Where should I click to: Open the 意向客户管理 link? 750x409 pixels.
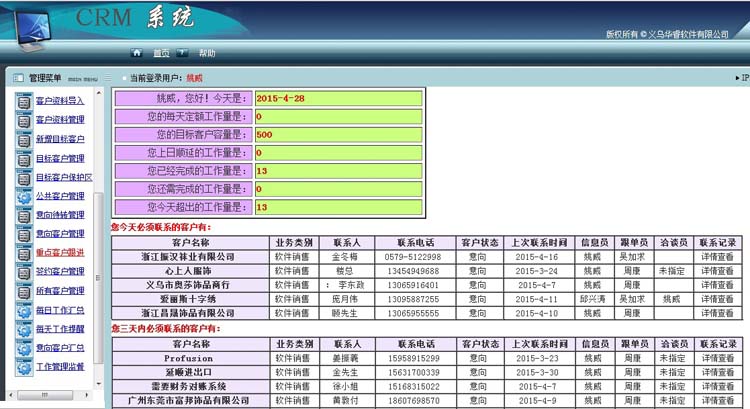click(60, 233)
